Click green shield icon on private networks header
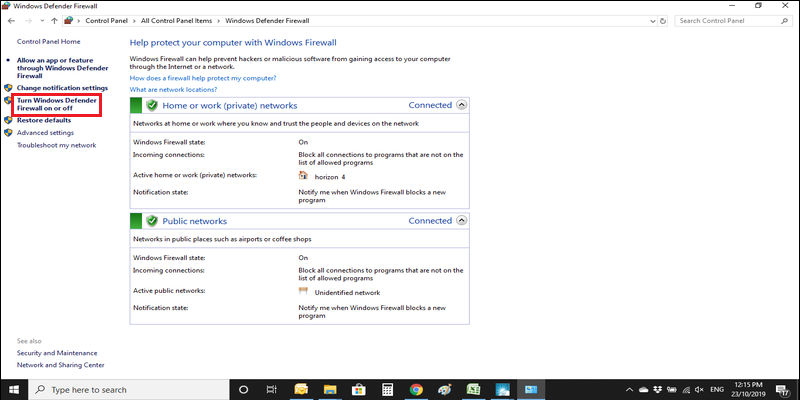Image resolution: width=800 pixels, height=400 pixels. [x=152, y=106]
